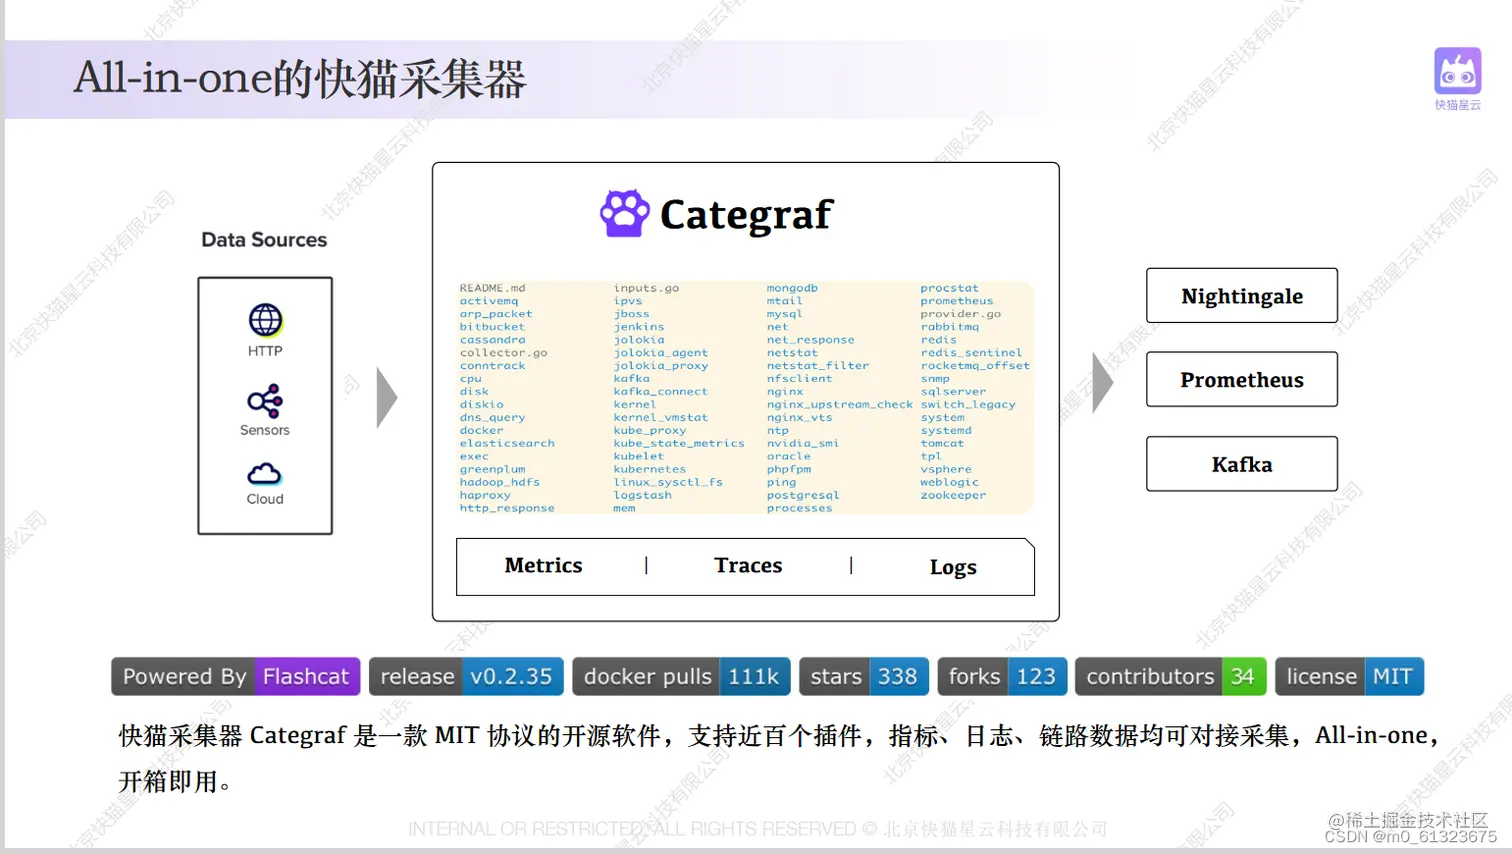Click bitbucket in the plugin list
The width and height of the screenshot is (1512, 854).
tap(492, 327)
